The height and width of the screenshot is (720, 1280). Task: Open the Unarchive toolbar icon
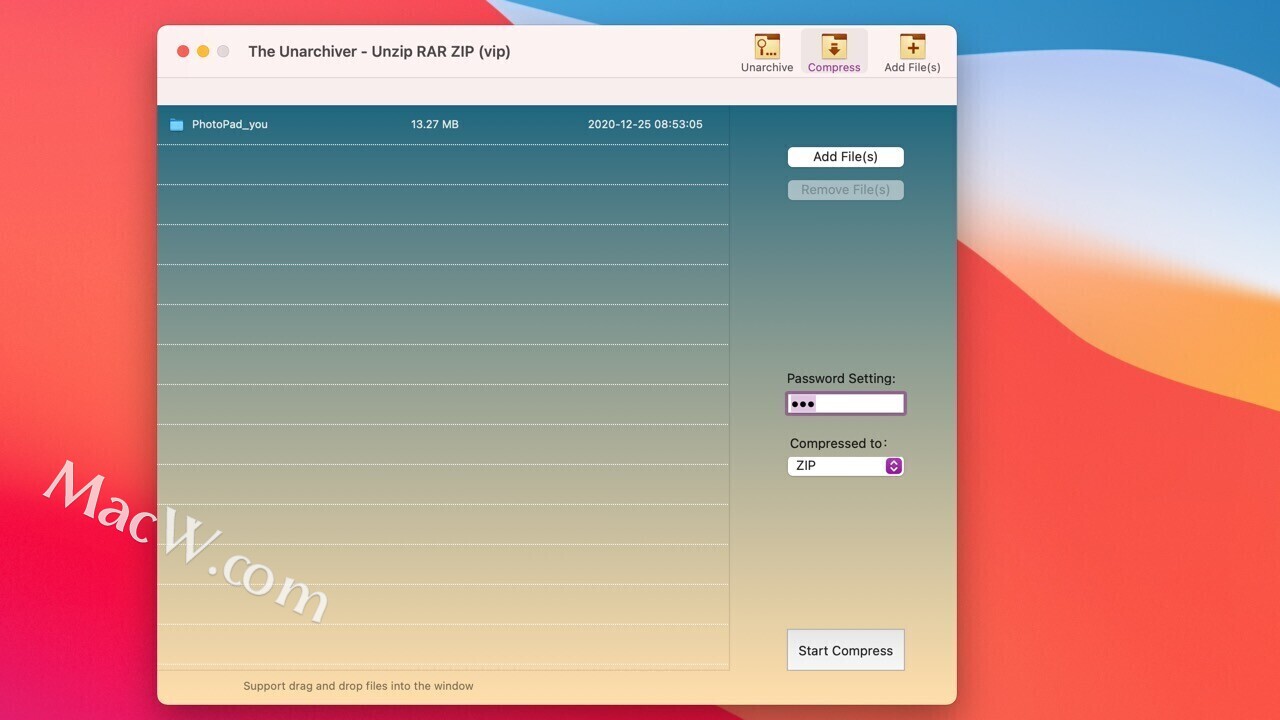click(x=767, y=53)
